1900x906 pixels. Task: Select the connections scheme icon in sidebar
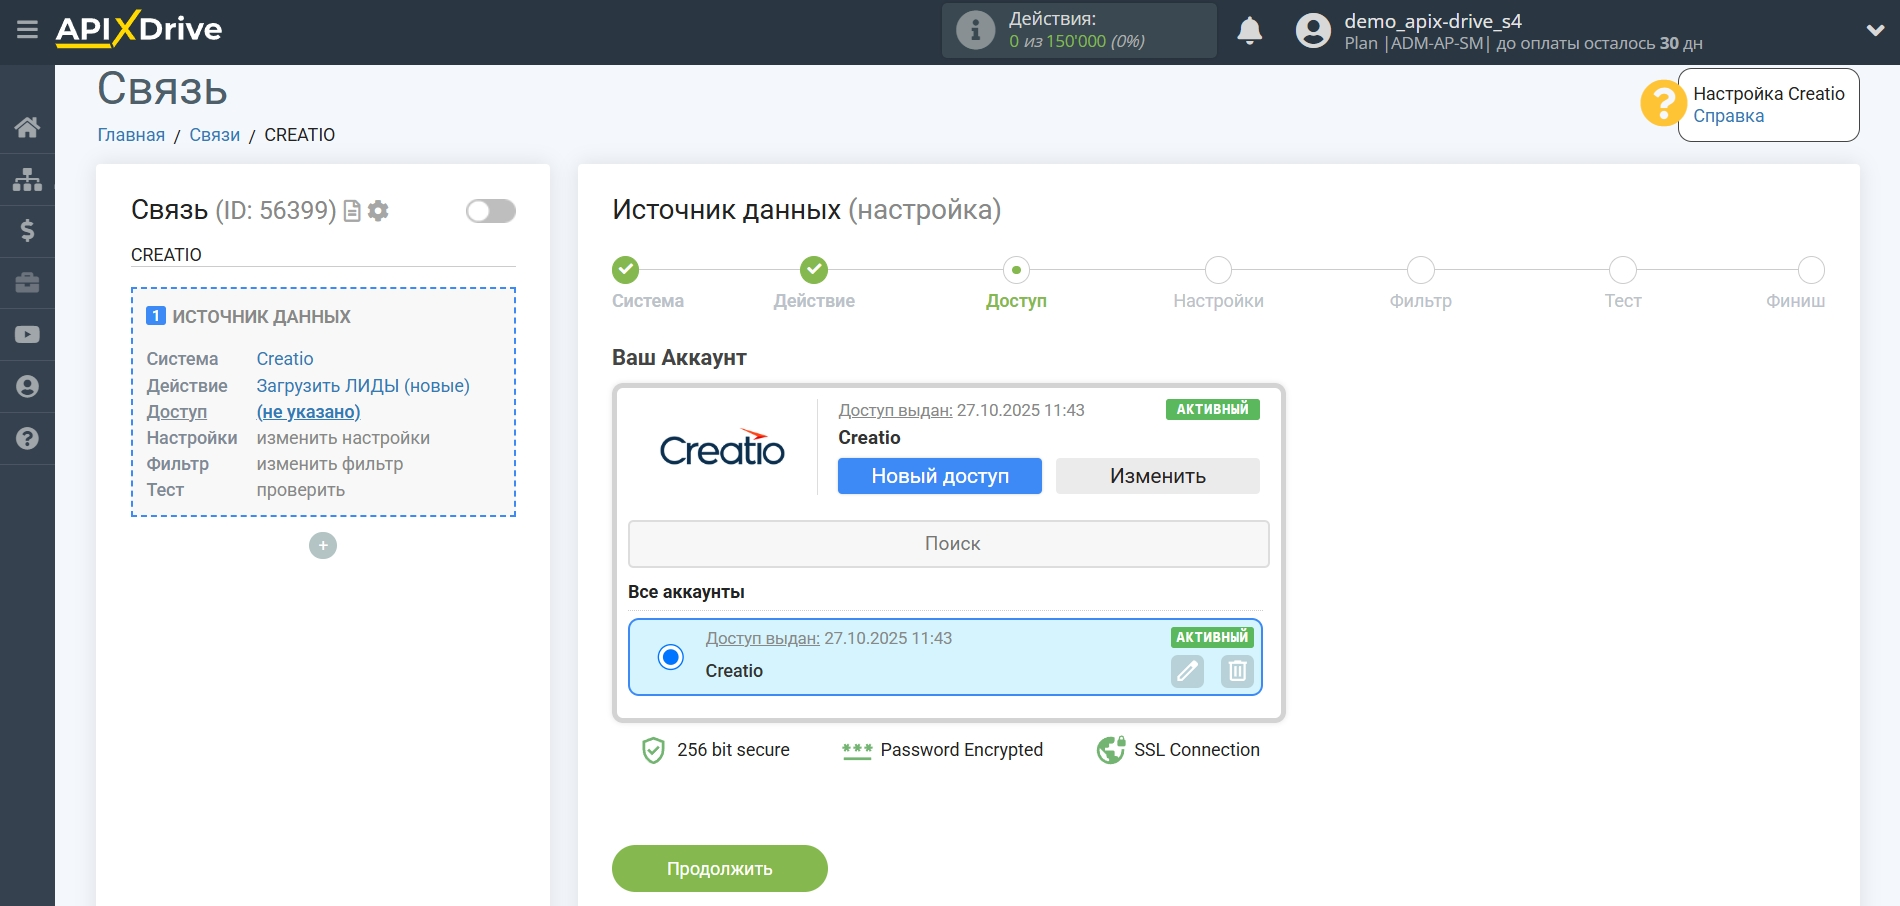(27, 178)
